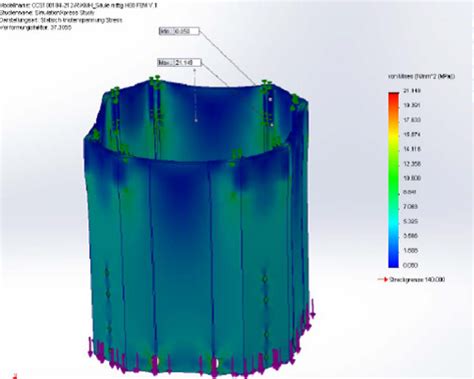Click the 7.083 legend value

point(411,207)
